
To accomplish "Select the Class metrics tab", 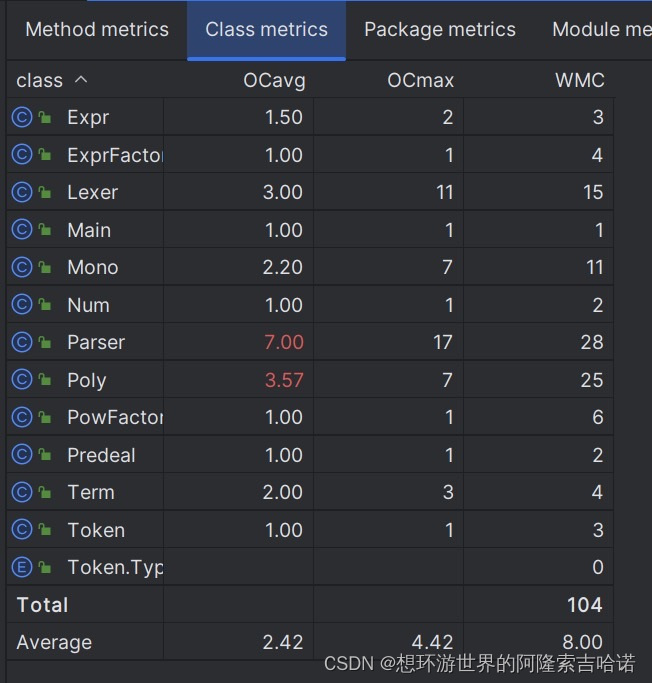I will (267, 30).
